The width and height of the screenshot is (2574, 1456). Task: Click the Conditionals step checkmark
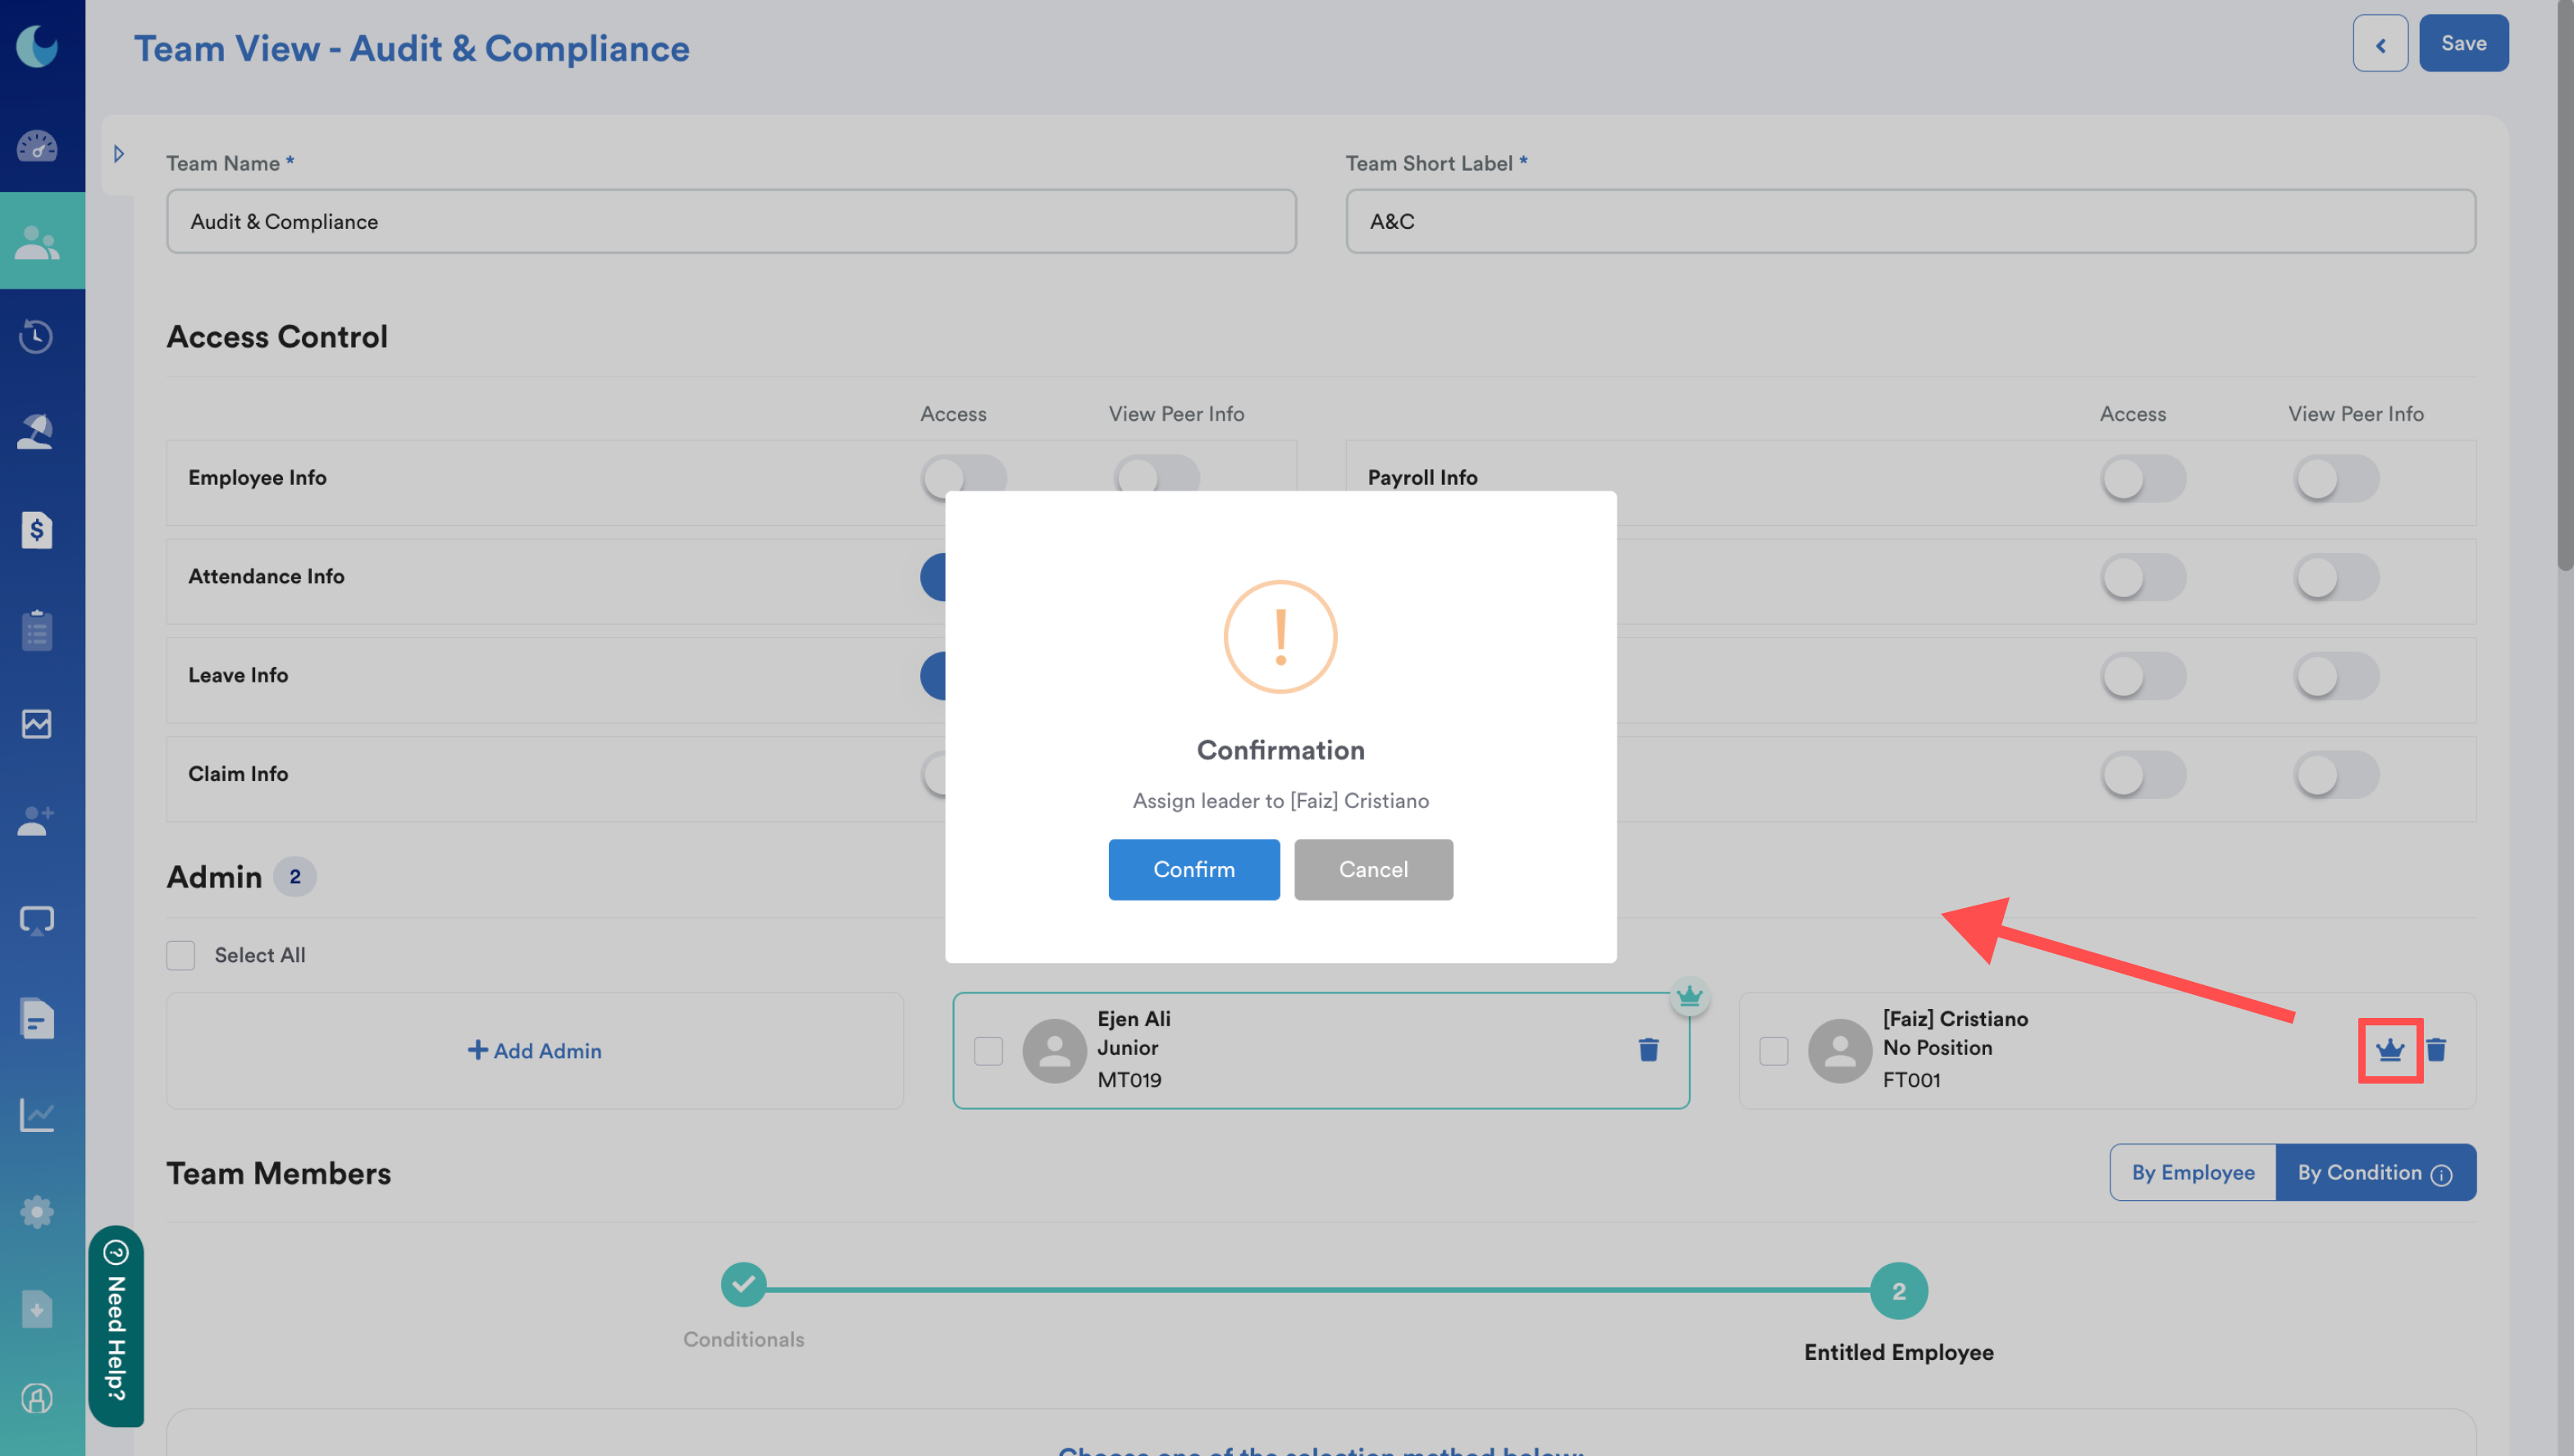(x=743, y=1285)
